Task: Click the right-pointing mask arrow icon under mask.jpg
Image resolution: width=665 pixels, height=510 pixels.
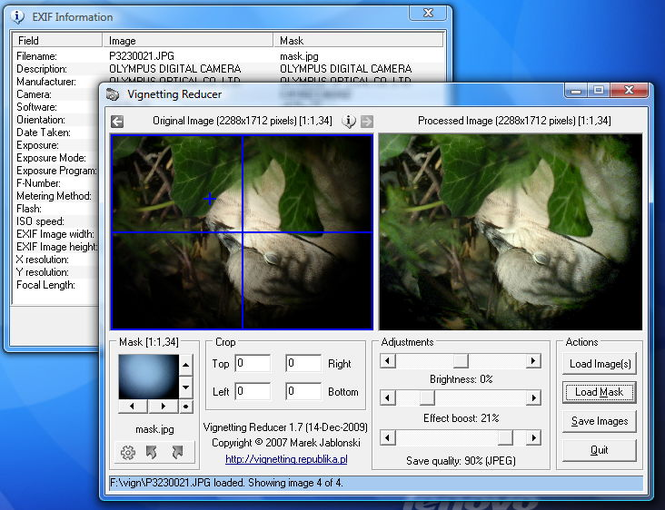Action: (177, 453)
